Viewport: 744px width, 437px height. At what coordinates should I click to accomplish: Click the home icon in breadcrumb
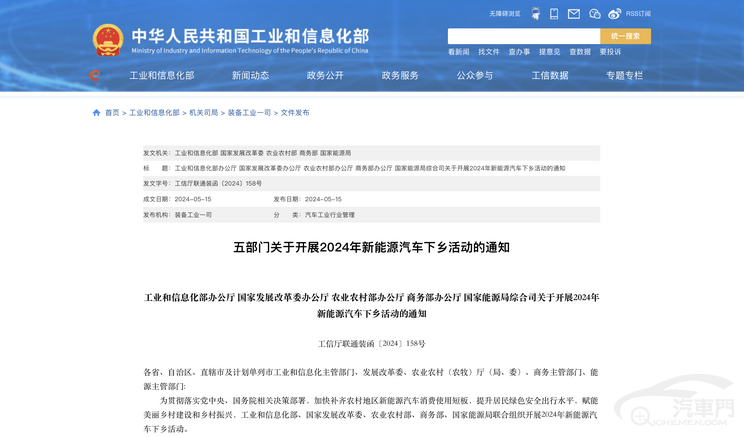[96, 112]
